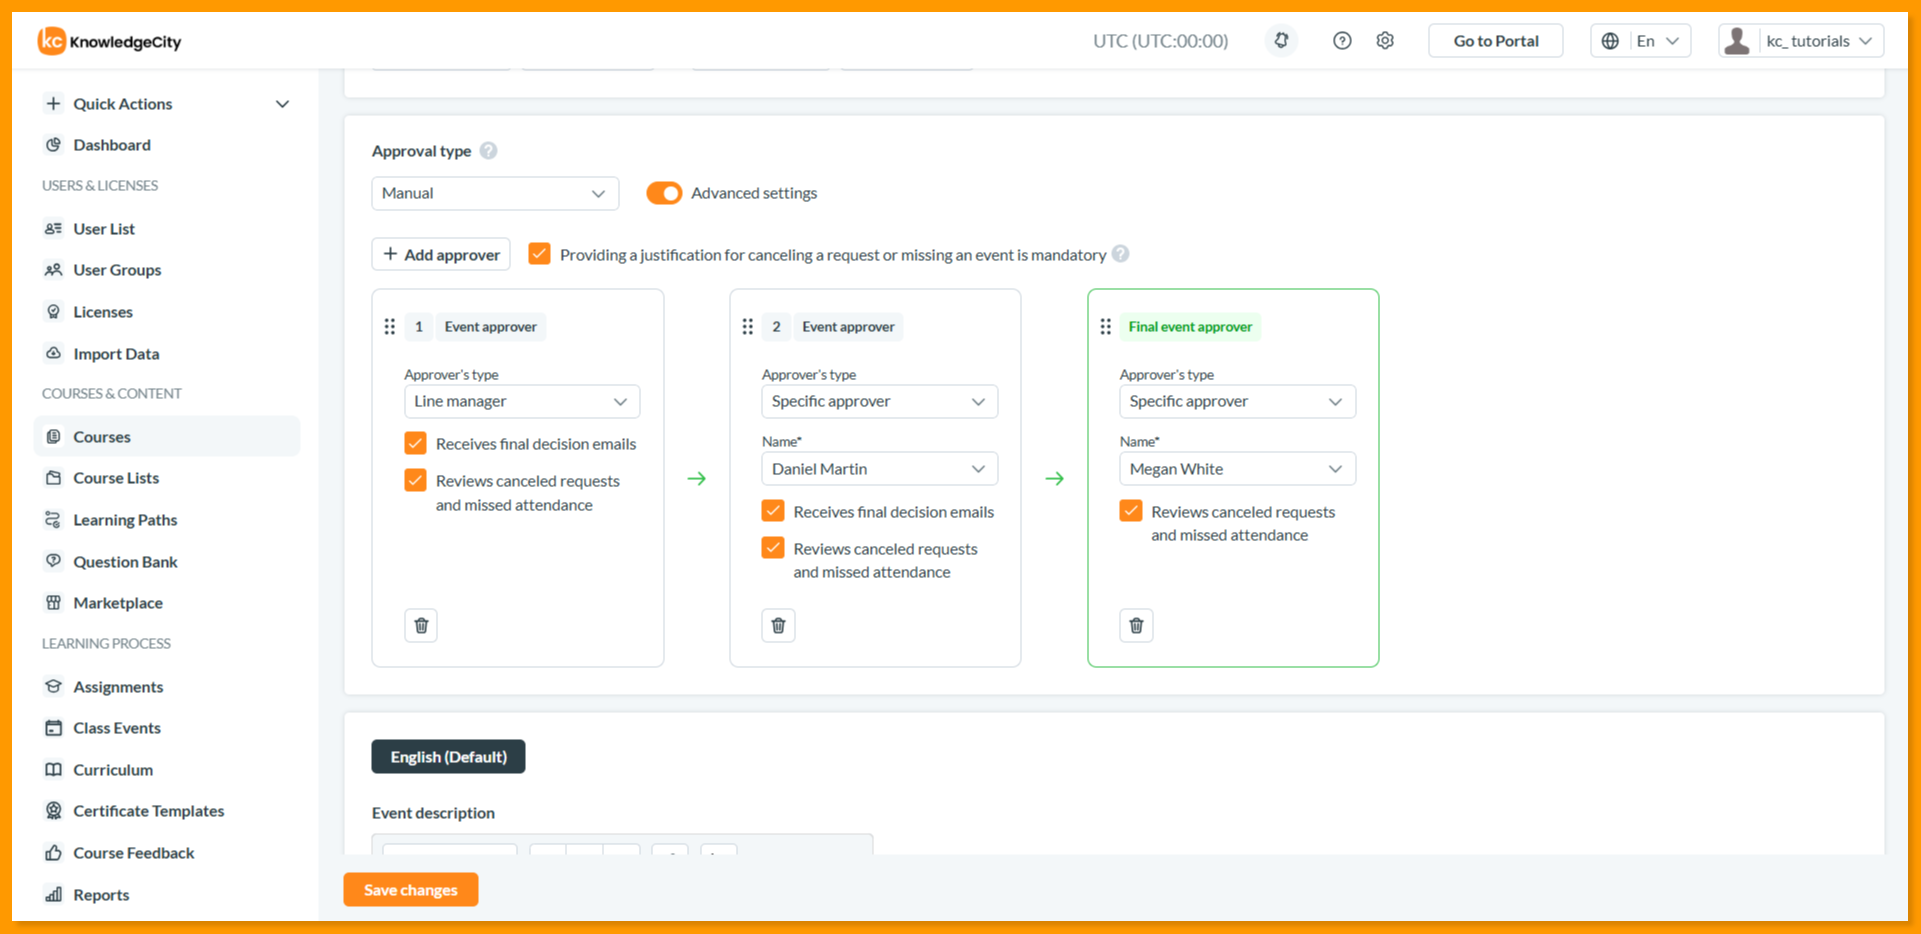Open the Line manager approver's type dropdown

[522, 401]
